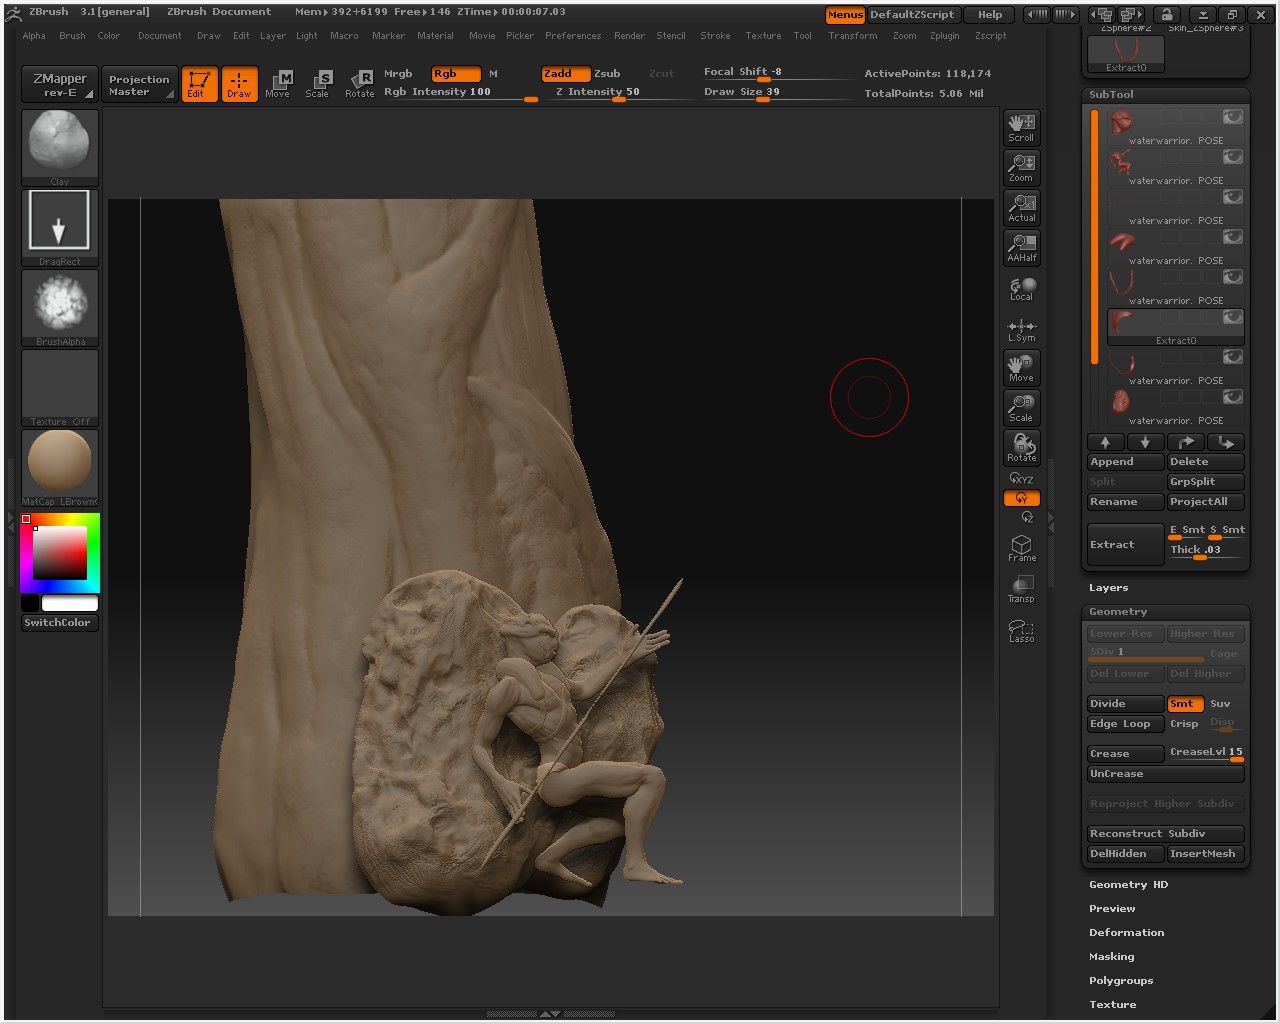Open ZMapper rev-E plugin
Image resolution: width=1280 pixels, height=1024 pixels.
(60, 84)
